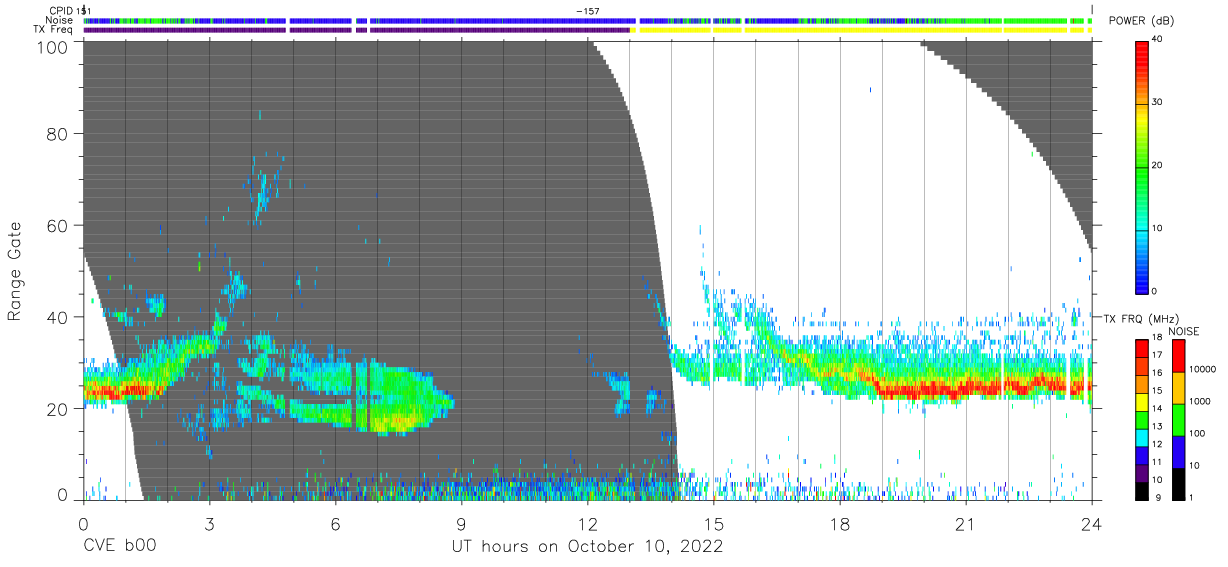Click the 'UT hours on October 10, 2022' axis title
1228x567 pixels.
[x=586, y=547]
